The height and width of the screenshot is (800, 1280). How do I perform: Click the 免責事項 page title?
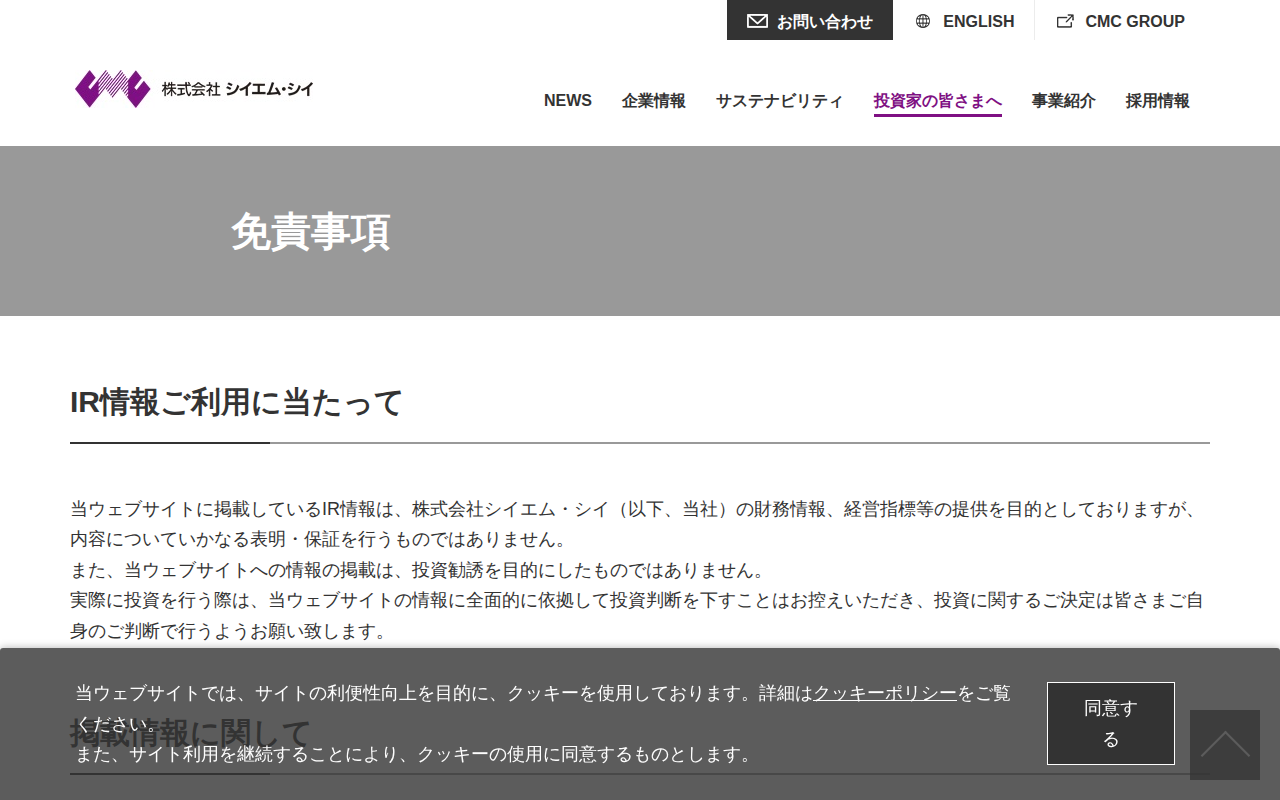tap(310, 232)
